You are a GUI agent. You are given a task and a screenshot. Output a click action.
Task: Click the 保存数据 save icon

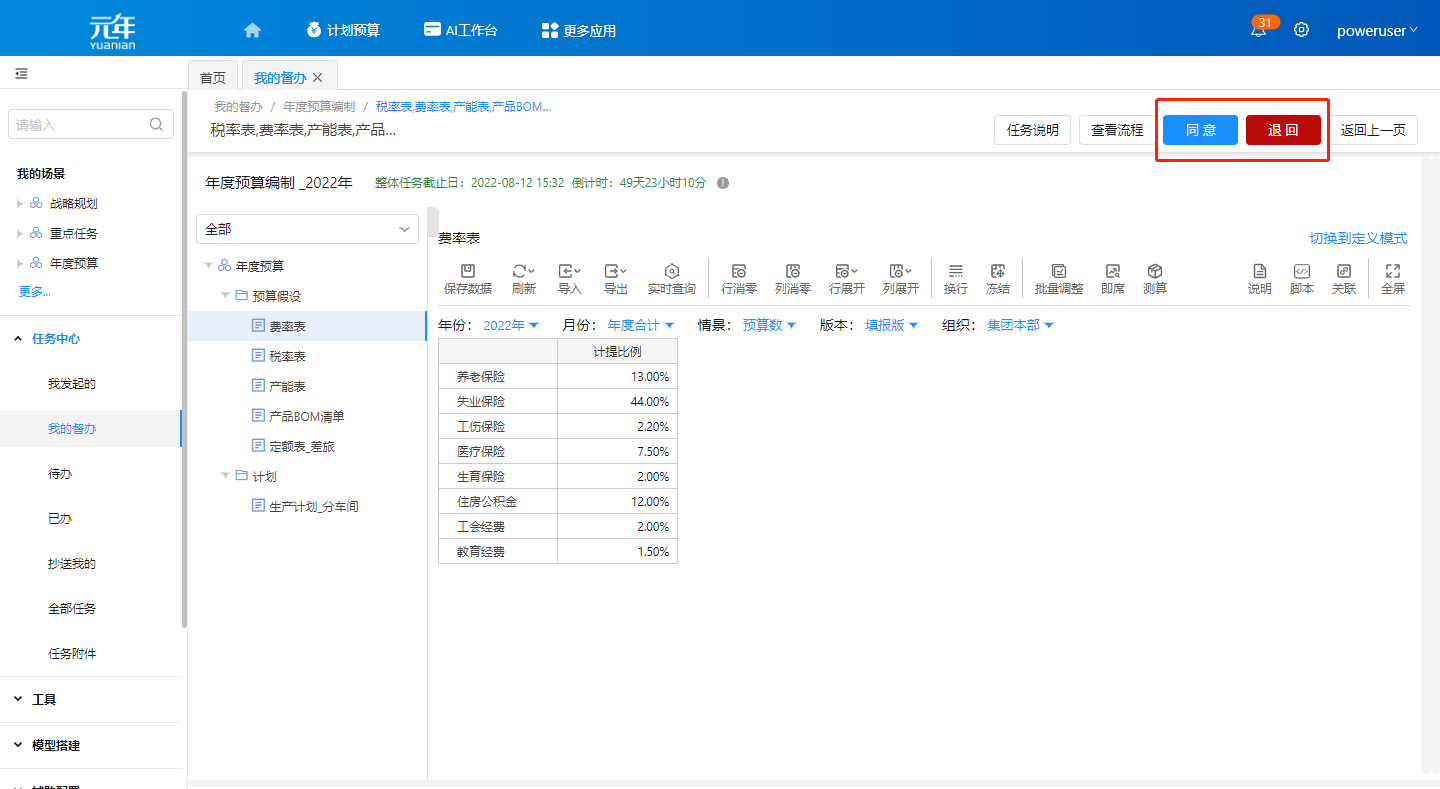point(467,278)
